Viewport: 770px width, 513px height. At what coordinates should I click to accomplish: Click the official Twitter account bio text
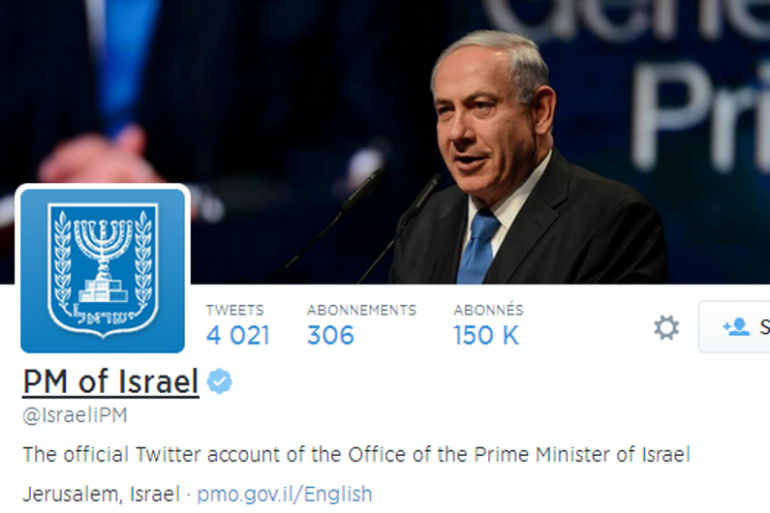click(357, 455)
